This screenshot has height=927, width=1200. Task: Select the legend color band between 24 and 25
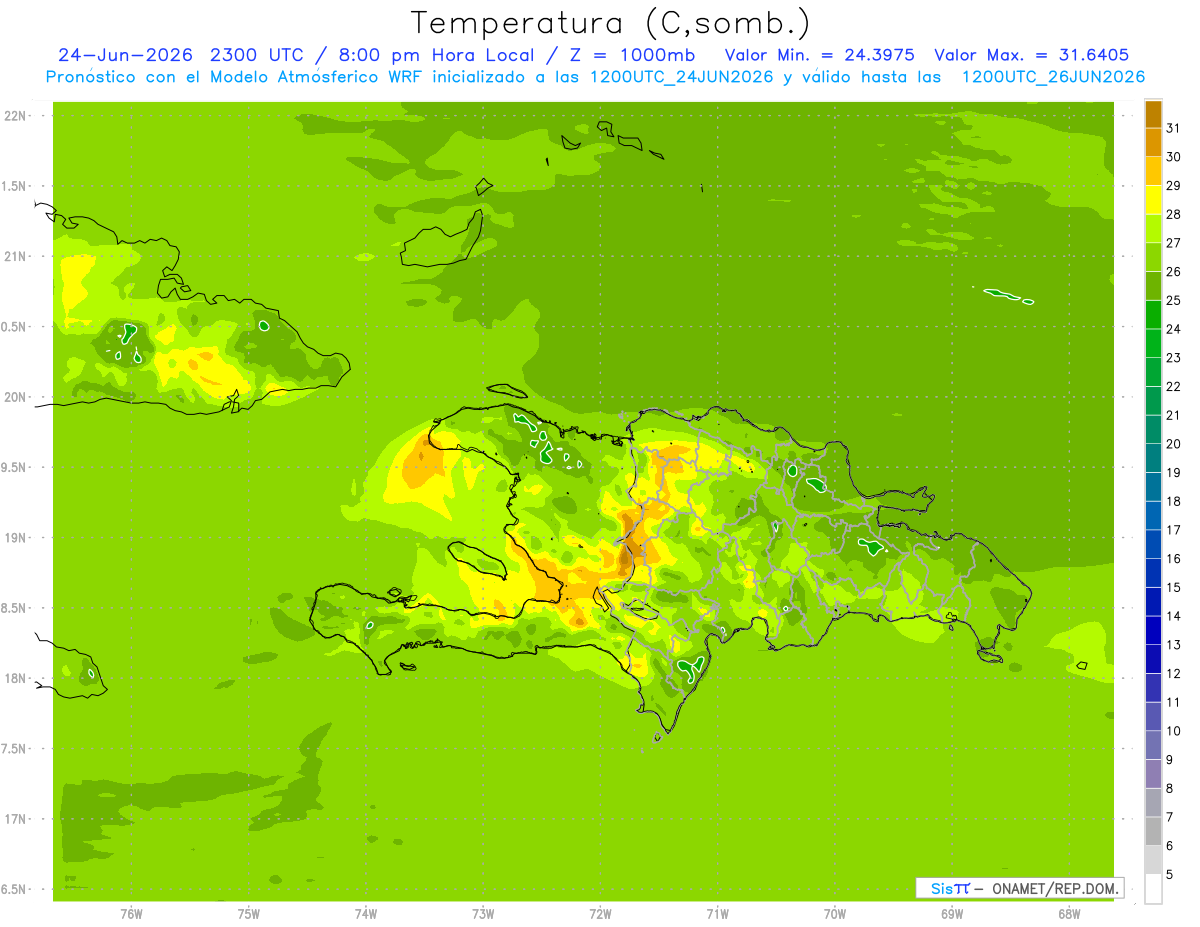(x=1153, y=315)
